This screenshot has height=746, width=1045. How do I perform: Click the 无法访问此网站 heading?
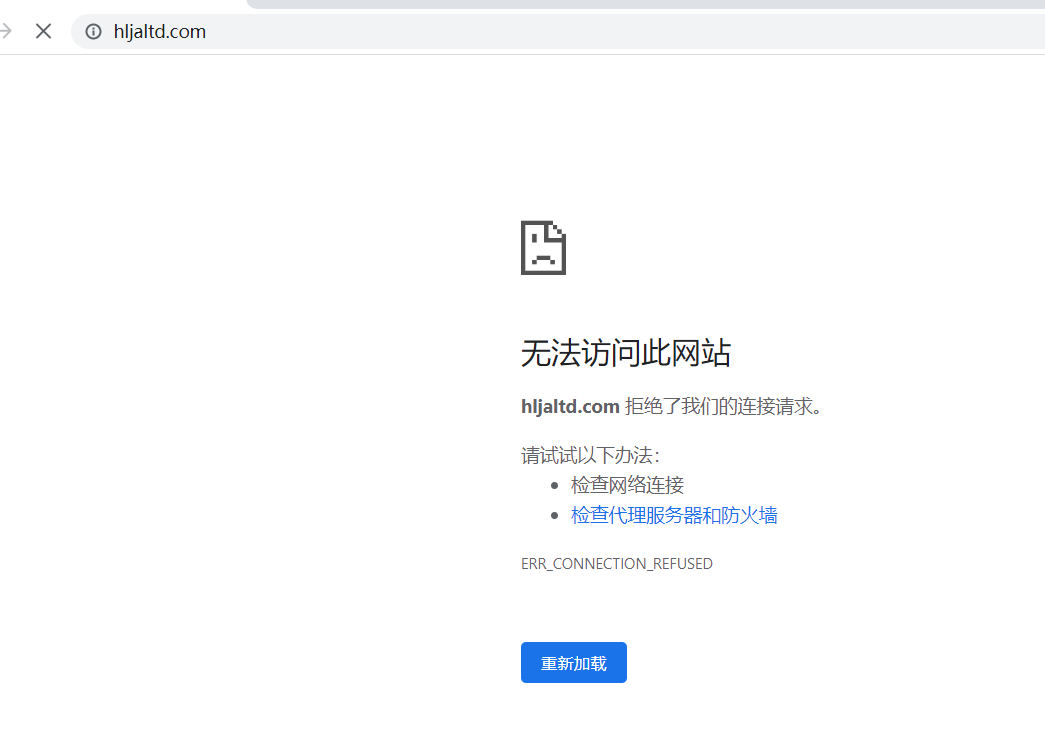626,353
